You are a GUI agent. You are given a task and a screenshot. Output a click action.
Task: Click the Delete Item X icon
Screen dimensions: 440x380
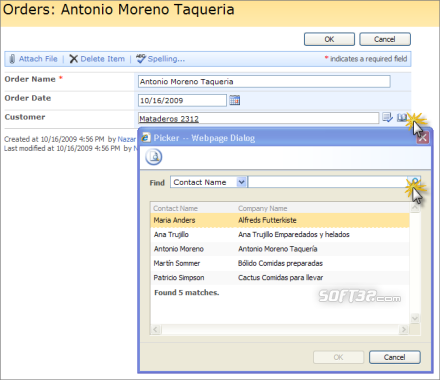[73, 59]
